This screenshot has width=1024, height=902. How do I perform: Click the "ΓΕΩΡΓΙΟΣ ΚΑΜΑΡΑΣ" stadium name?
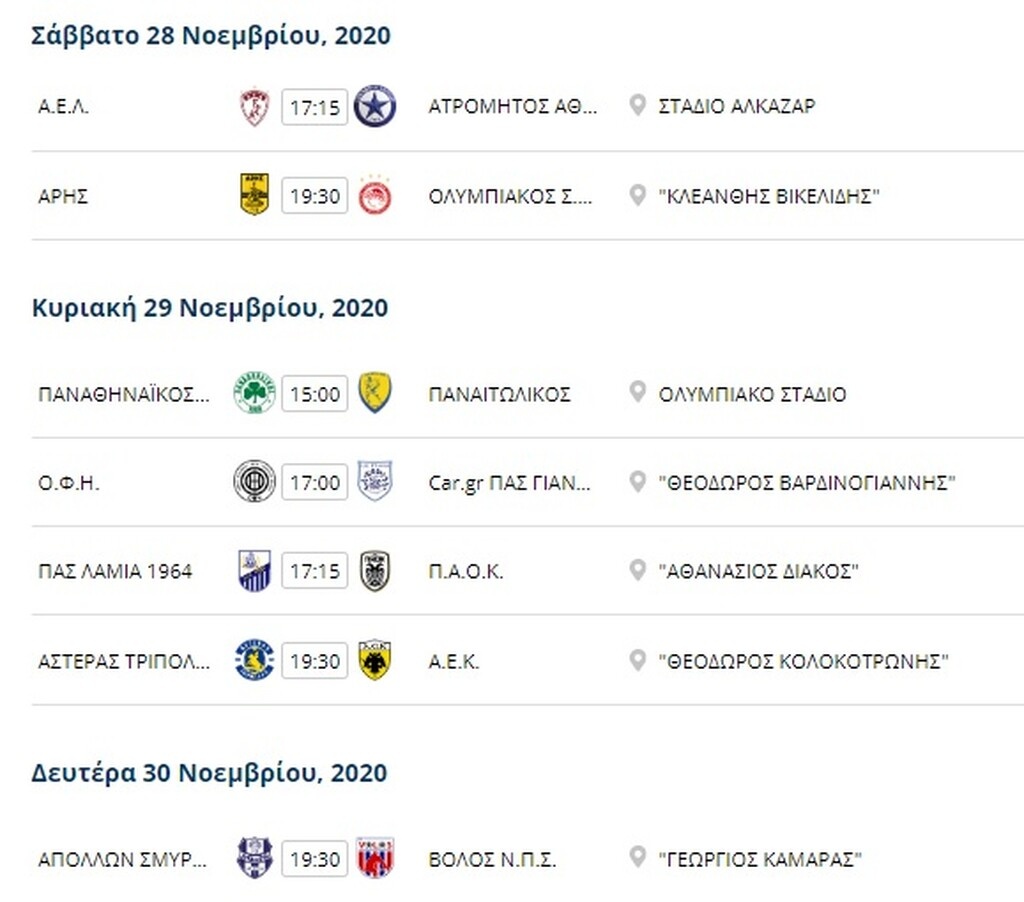point(760,859)
